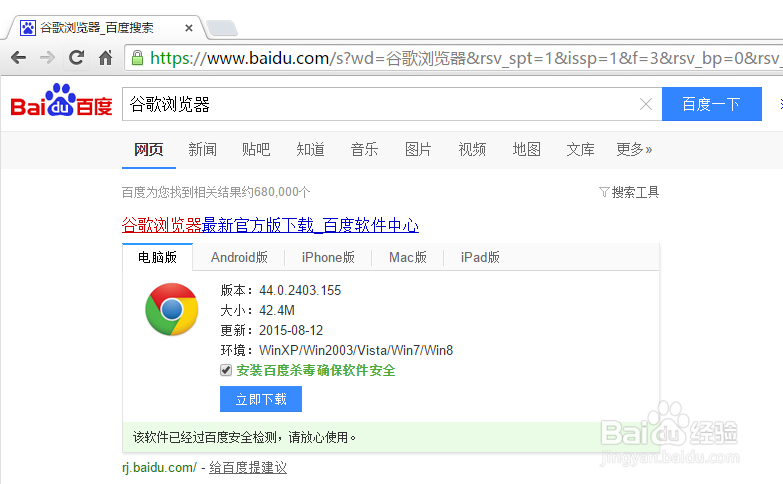Click the Chrome logo thumbnail

pyautogui.click(x=171, y=309)
